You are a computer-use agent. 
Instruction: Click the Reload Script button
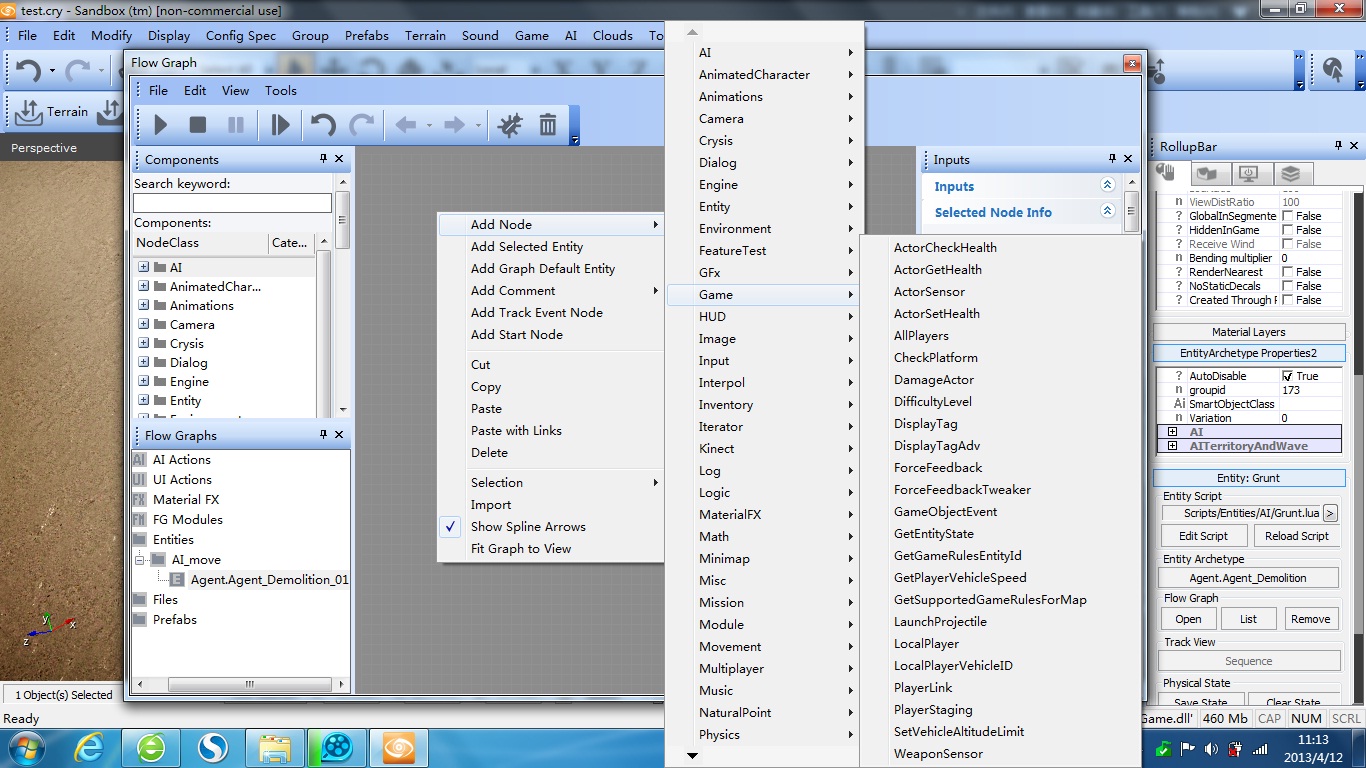[1297, 536]
